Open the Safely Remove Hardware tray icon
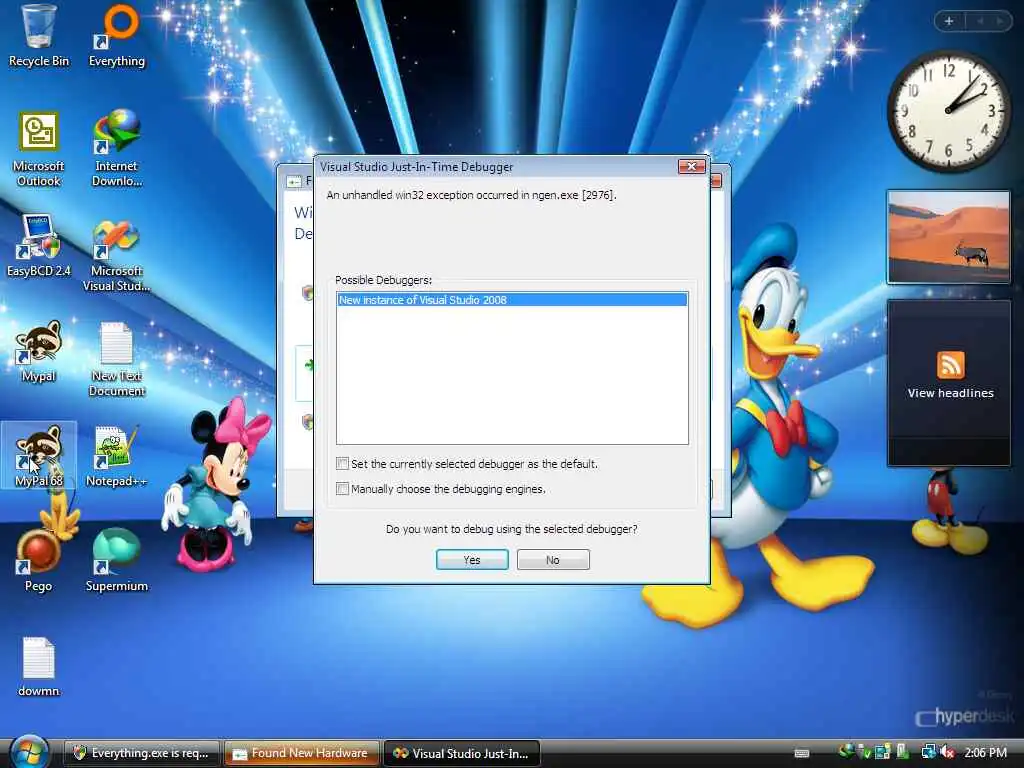The width and height of the screenshot is (1024, 768). click(864, 753)
